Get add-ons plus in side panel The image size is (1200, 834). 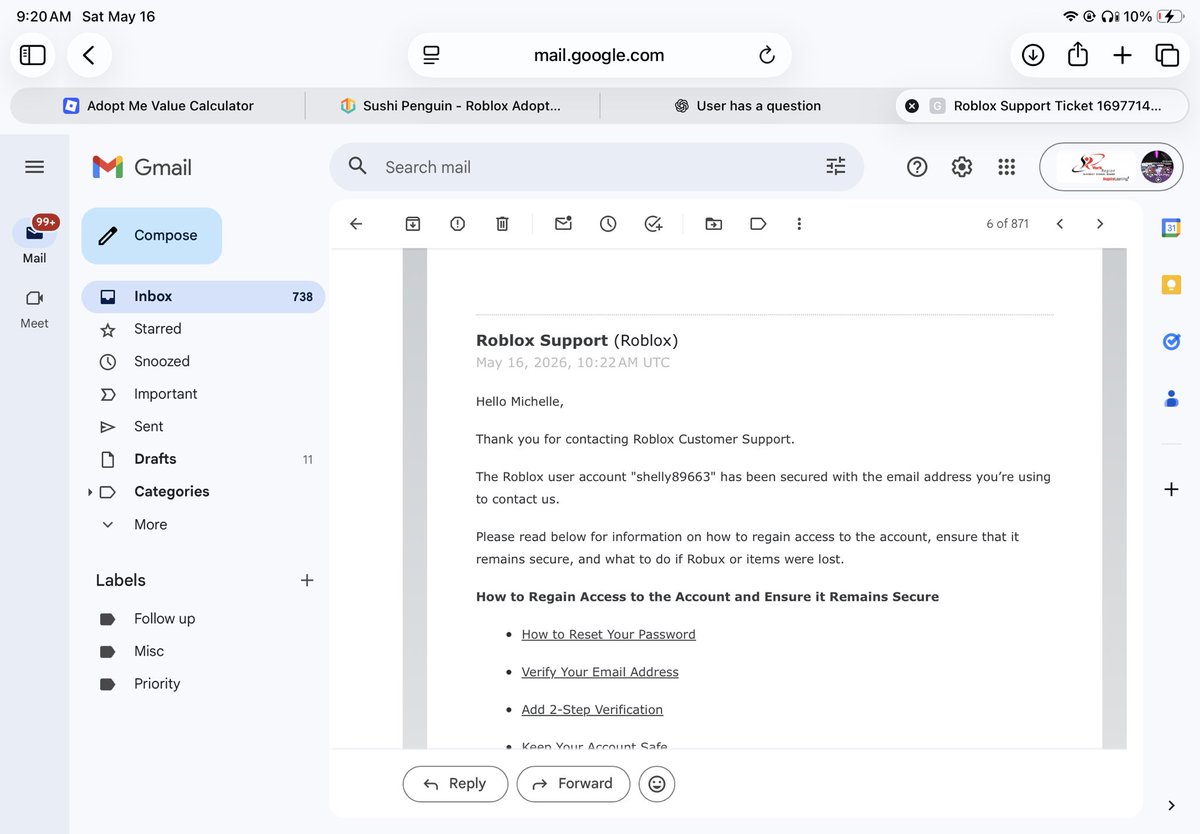[x=1171, y=489]
